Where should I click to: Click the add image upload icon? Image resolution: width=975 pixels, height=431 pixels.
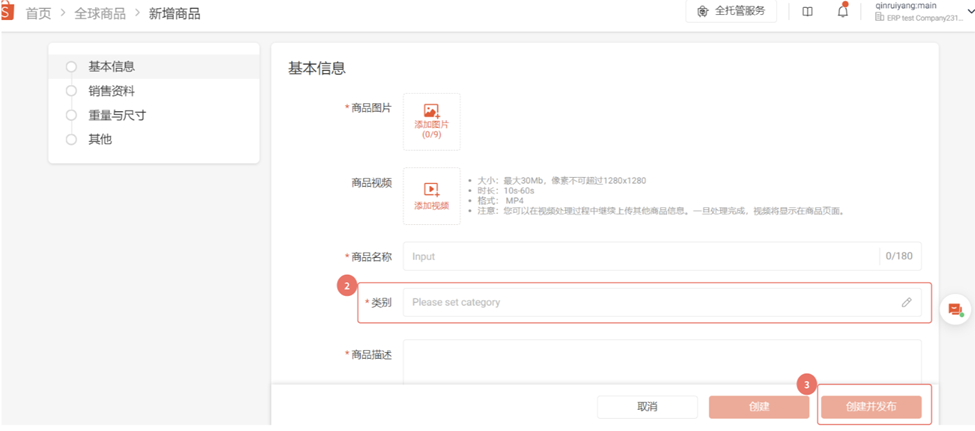coord(431,112)
